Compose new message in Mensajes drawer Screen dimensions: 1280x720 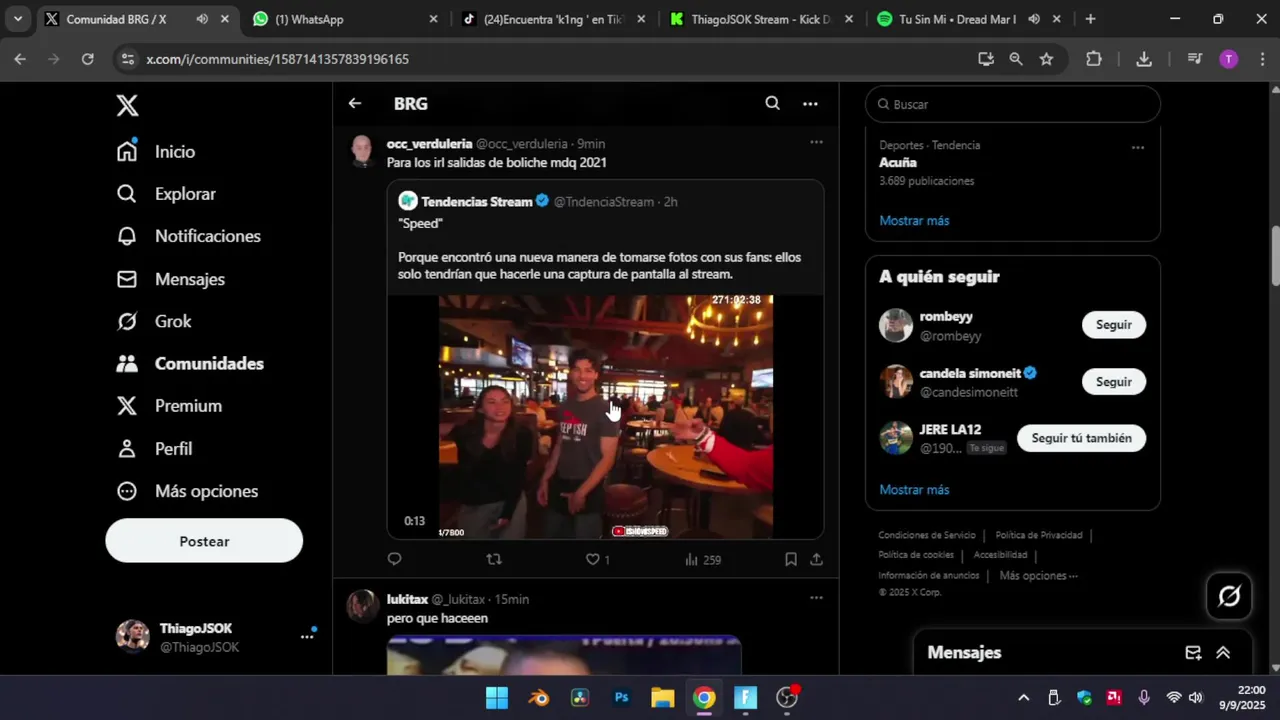(1193, 653)
